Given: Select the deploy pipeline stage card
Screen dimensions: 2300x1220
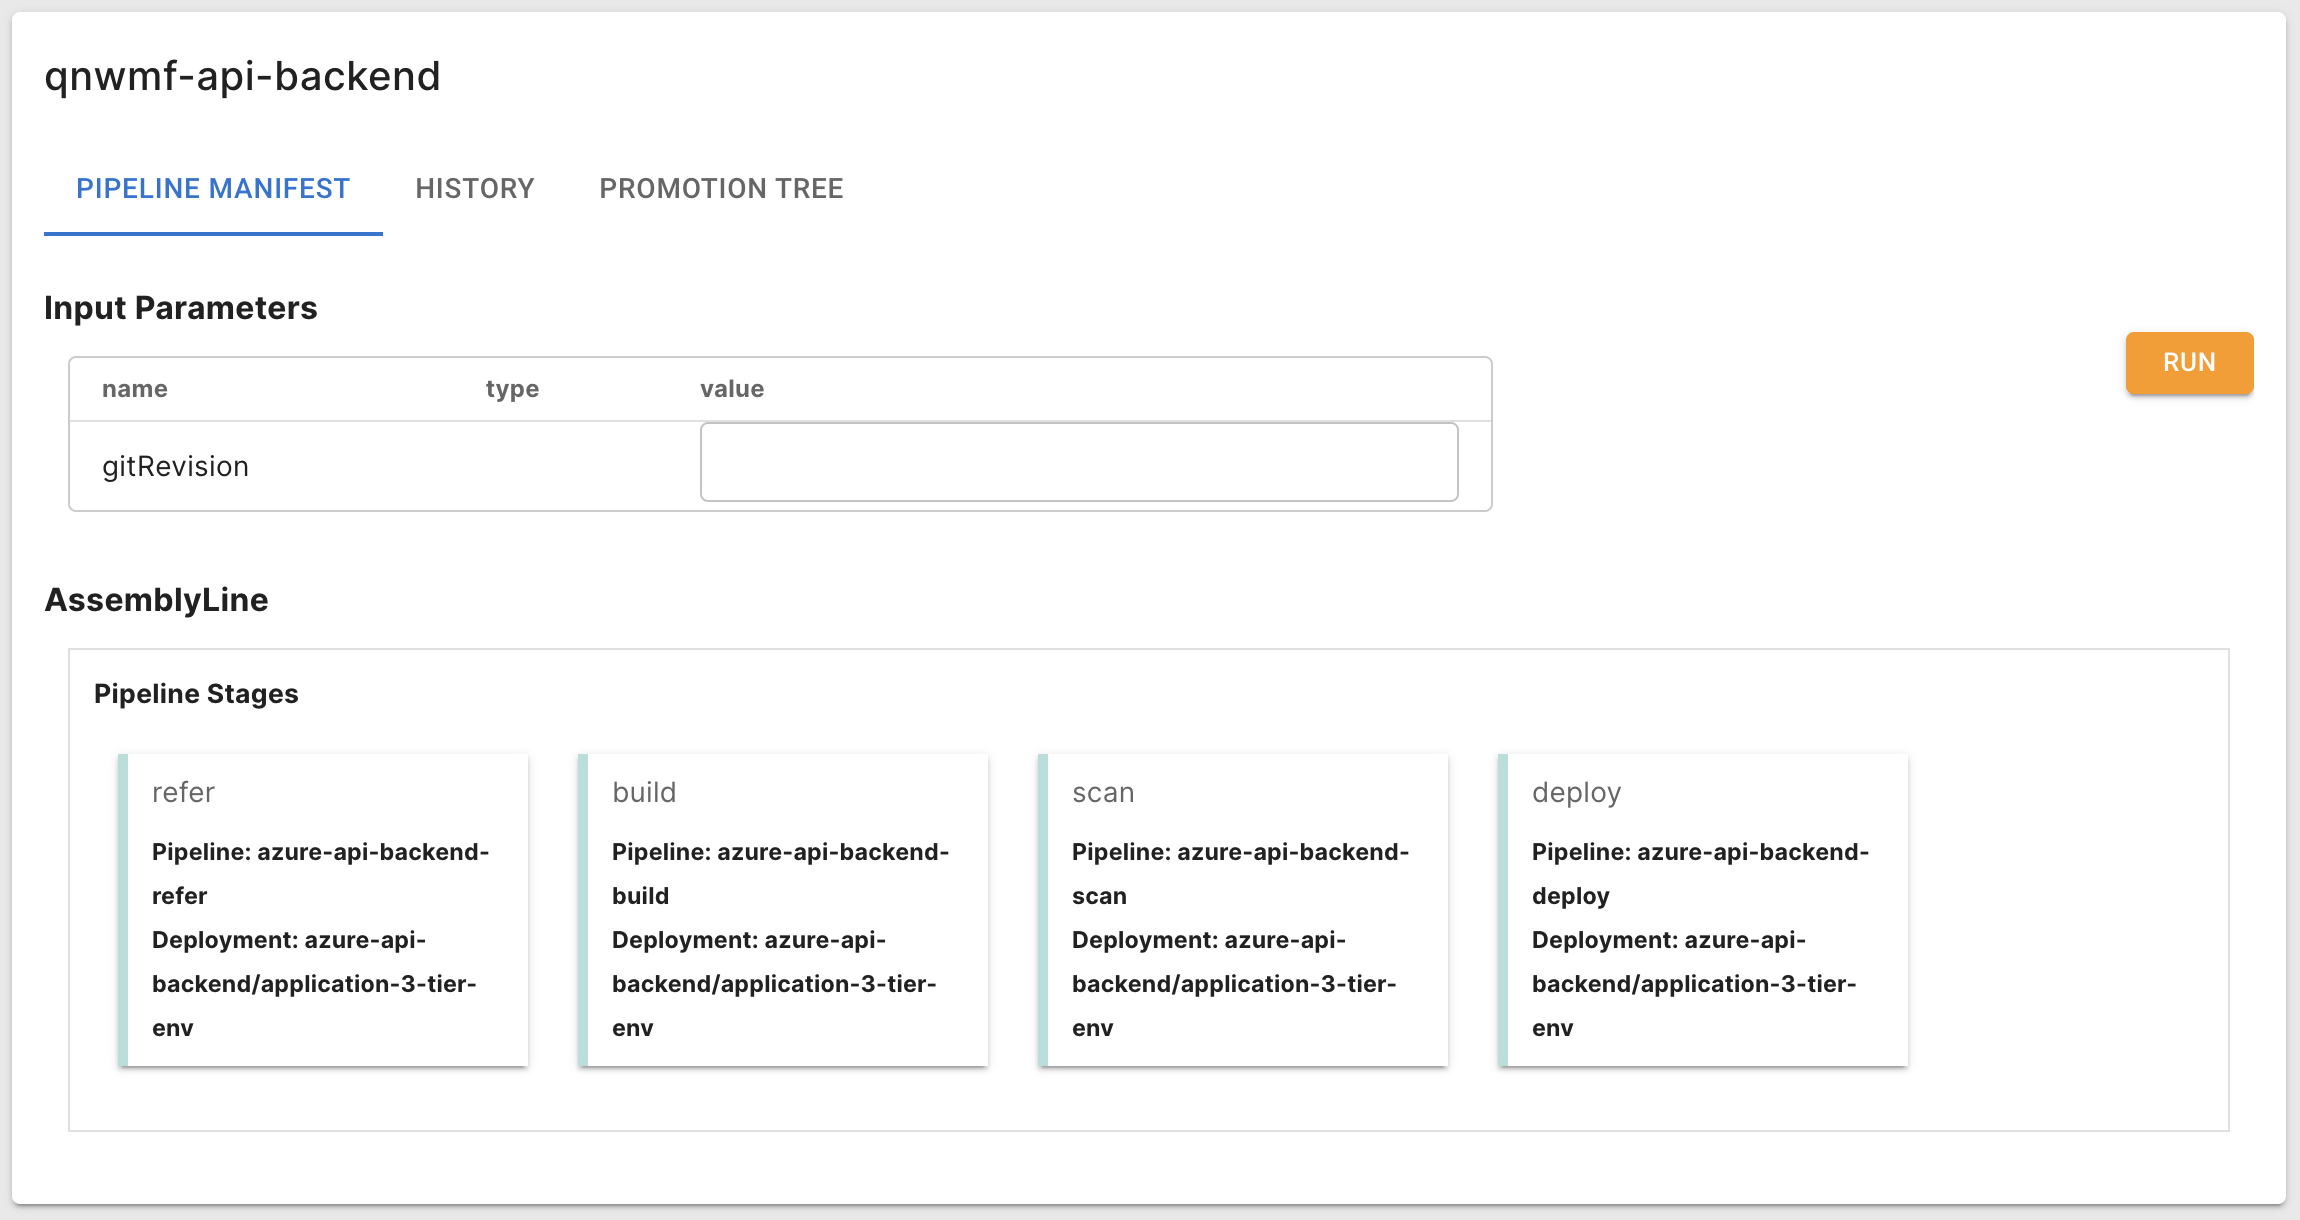Looking at the screenshot, I should tap(1702, 908).
